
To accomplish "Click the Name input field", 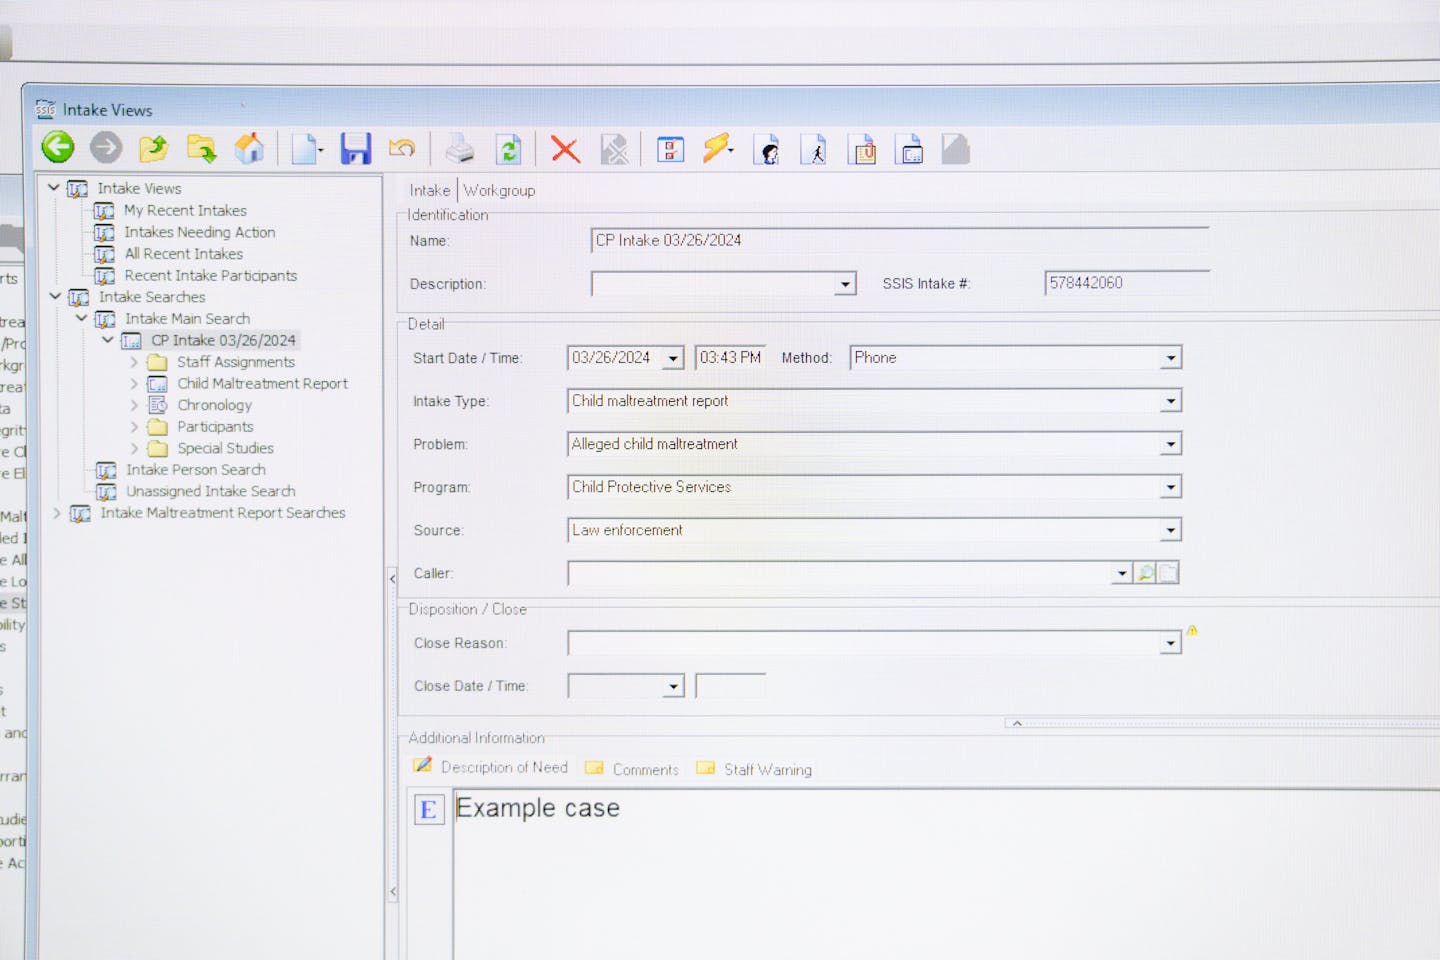I will pyautogui.click(x=898, y=241).
